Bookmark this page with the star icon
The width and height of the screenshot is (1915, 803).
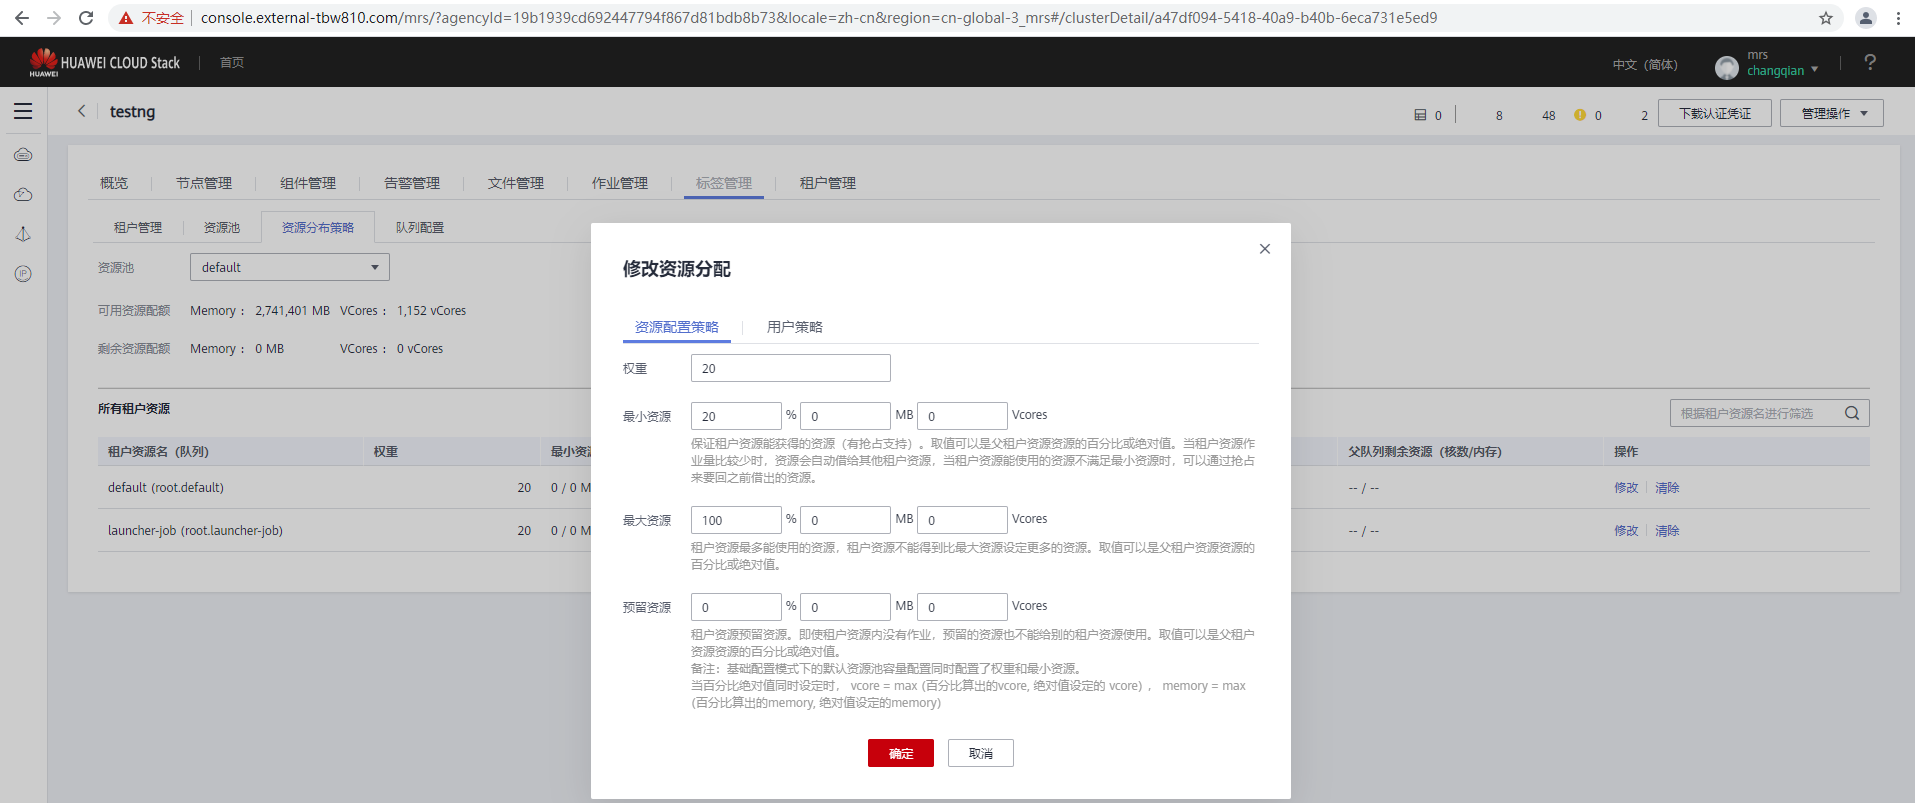tap(1826, 18)
